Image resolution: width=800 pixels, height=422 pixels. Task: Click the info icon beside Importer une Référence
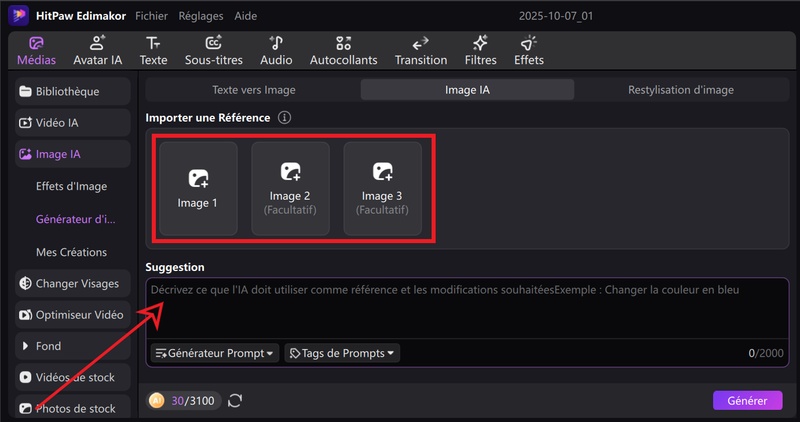[x=284, y=118]
